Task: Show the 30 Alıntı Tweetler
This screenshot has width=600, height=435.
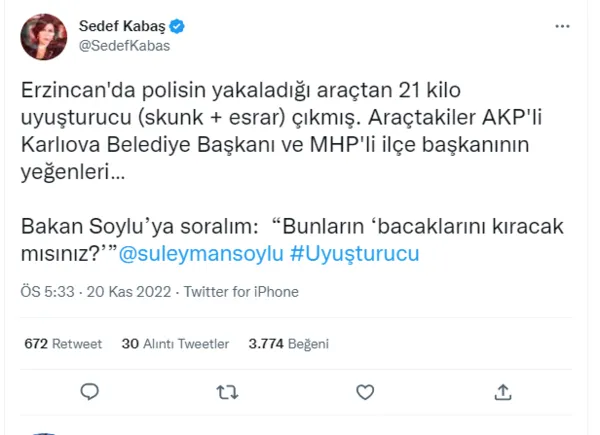Action: [168, 343]
